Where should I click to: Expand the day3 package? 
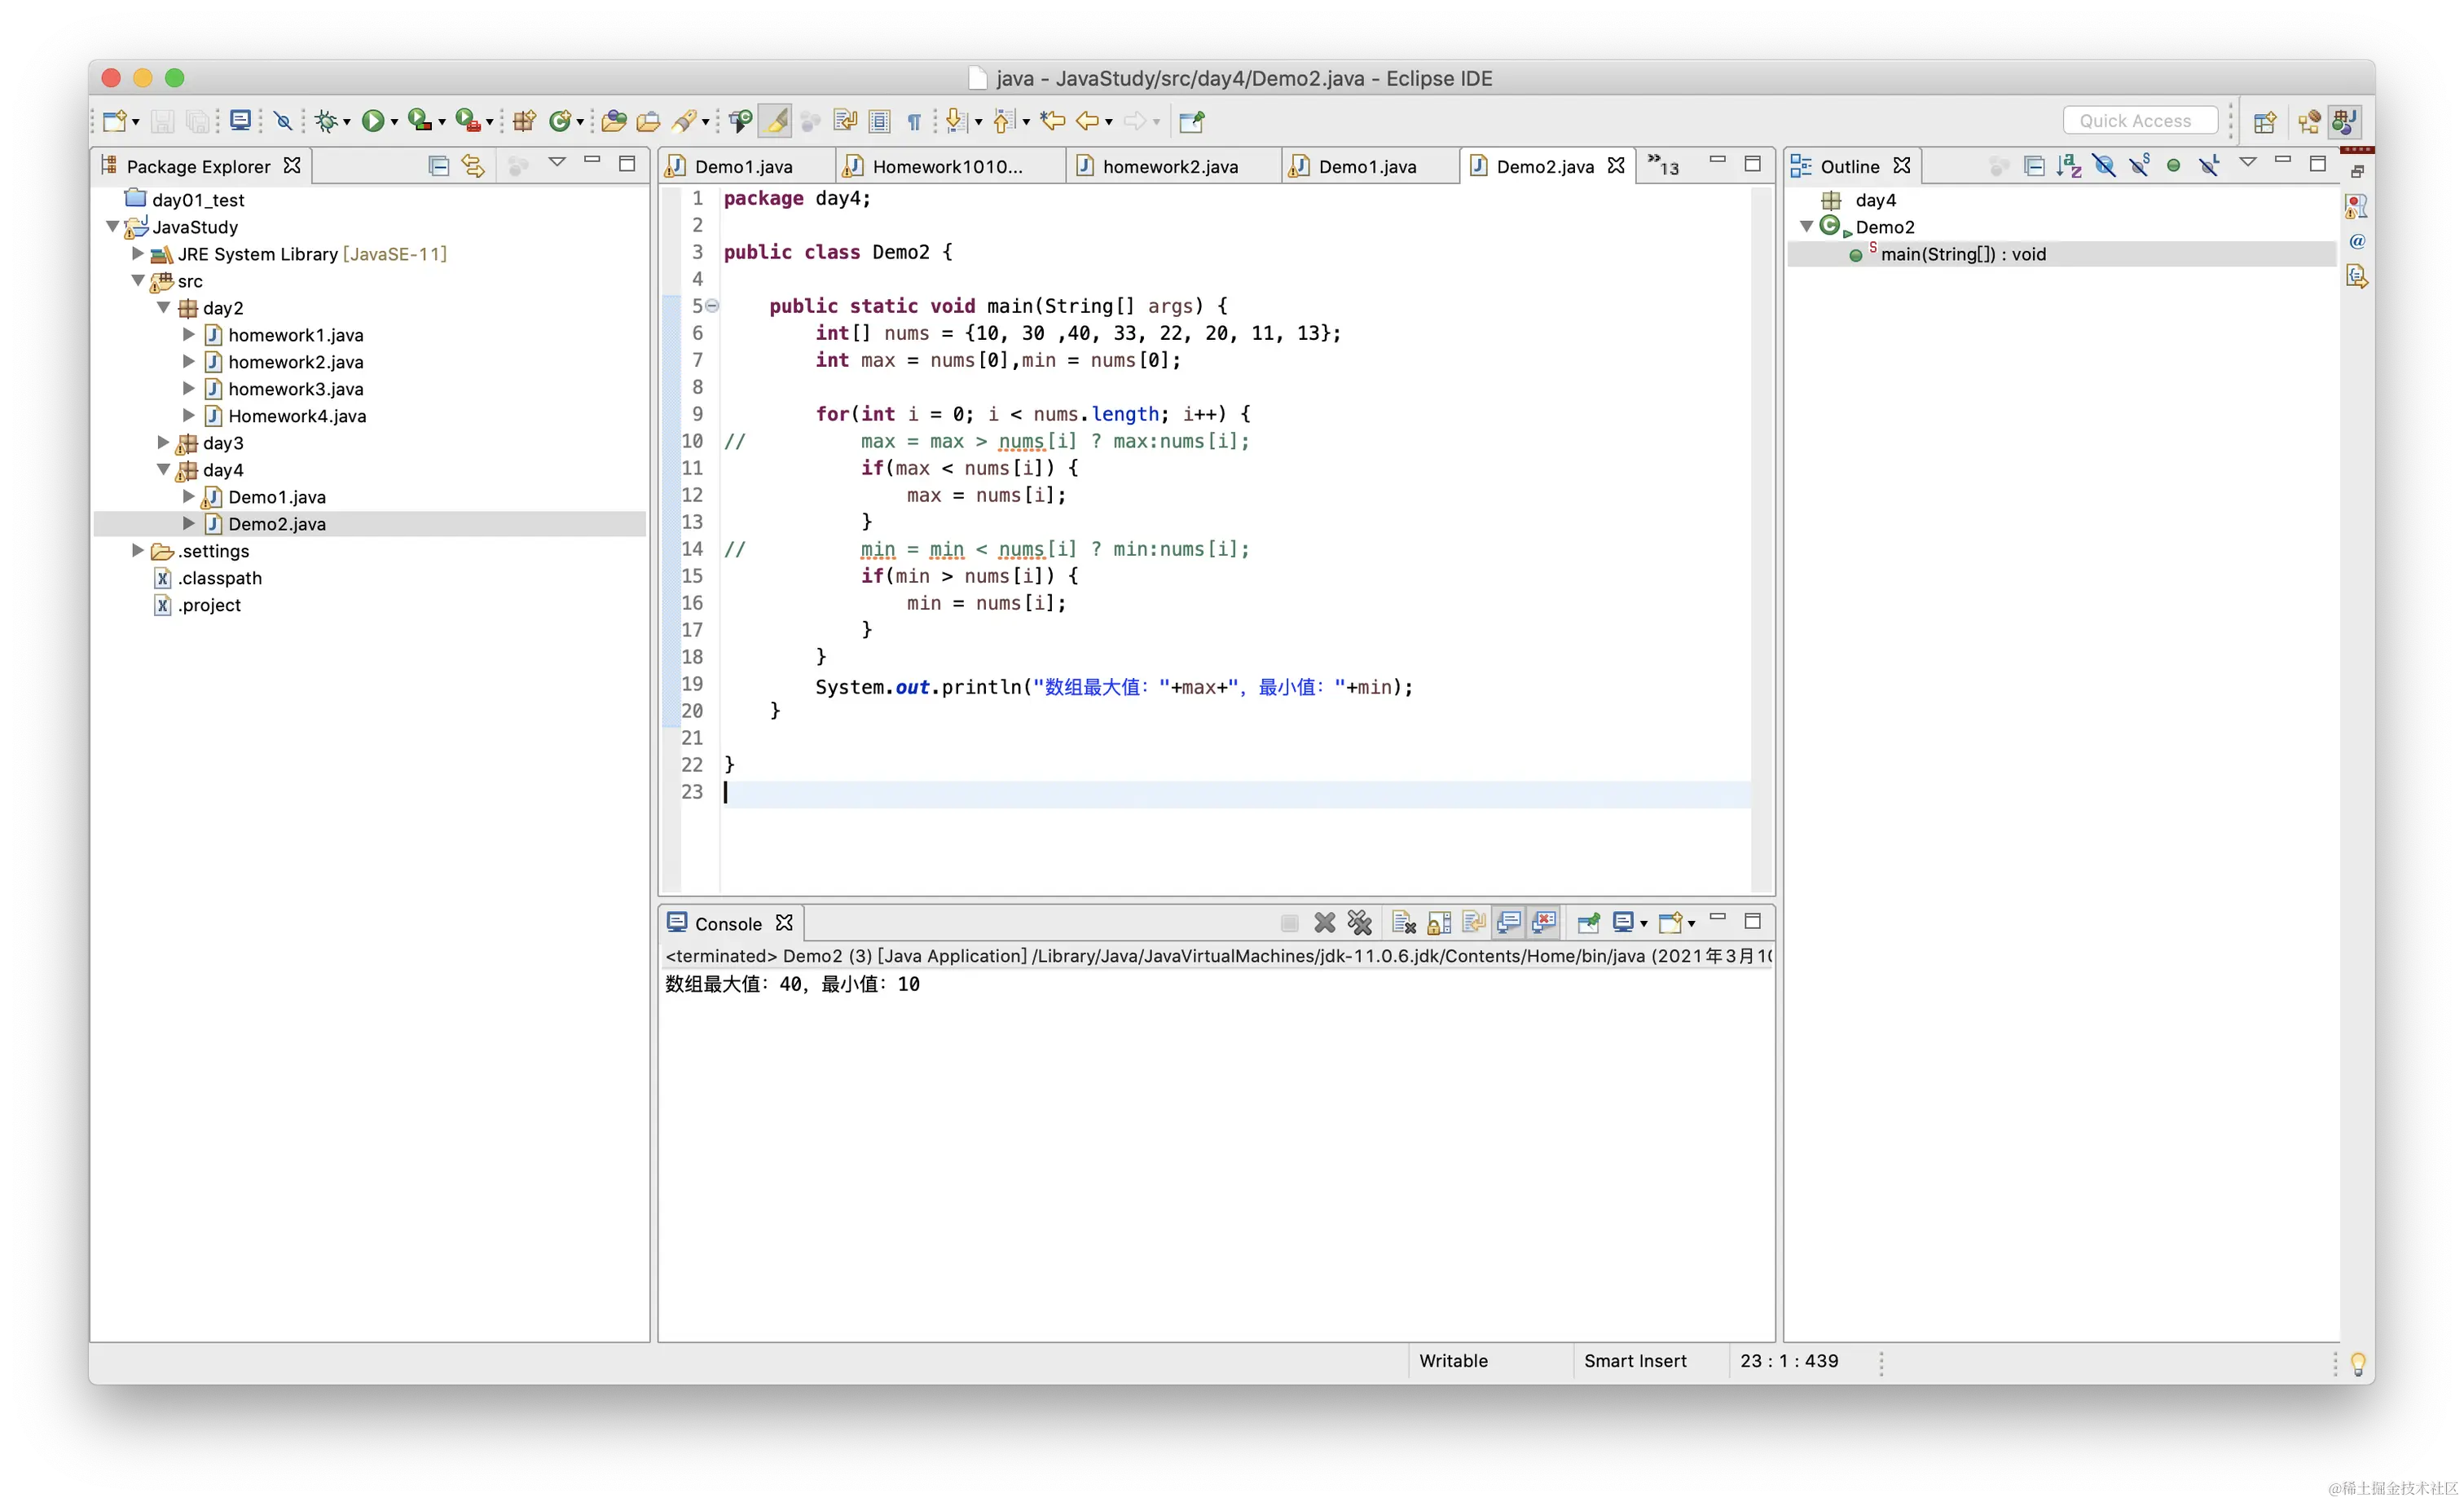[x=163, y=442]
